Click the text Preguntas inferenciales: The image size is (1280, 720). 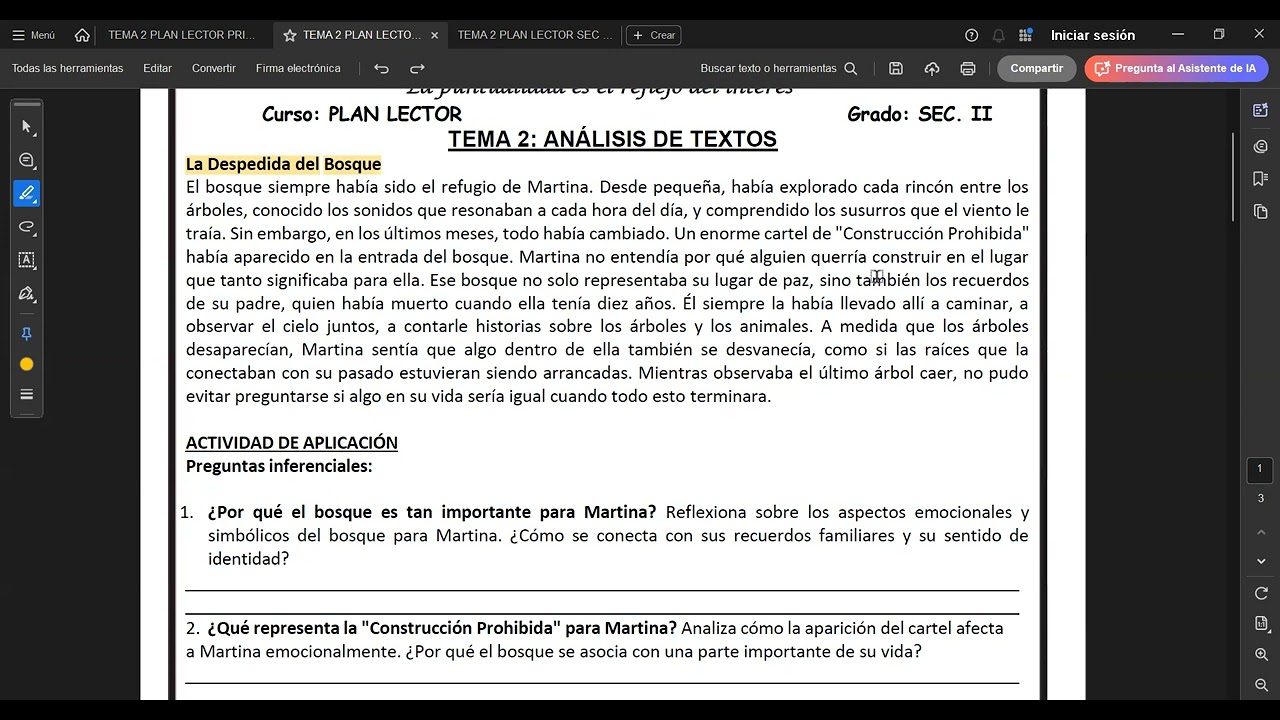(279, 466)
